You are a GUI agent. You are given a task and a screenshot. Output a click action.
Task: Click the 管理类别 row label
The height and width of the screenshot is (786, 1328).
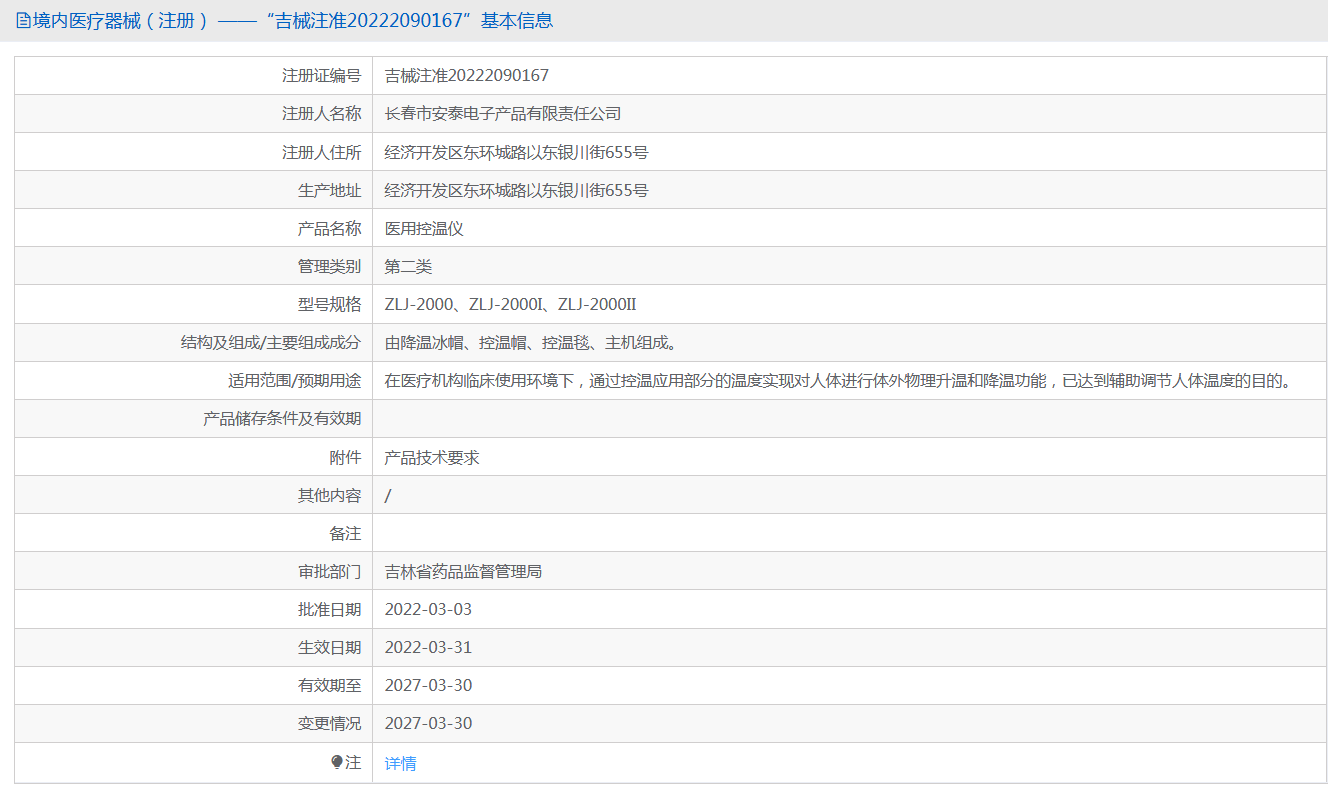pos(329,266)
